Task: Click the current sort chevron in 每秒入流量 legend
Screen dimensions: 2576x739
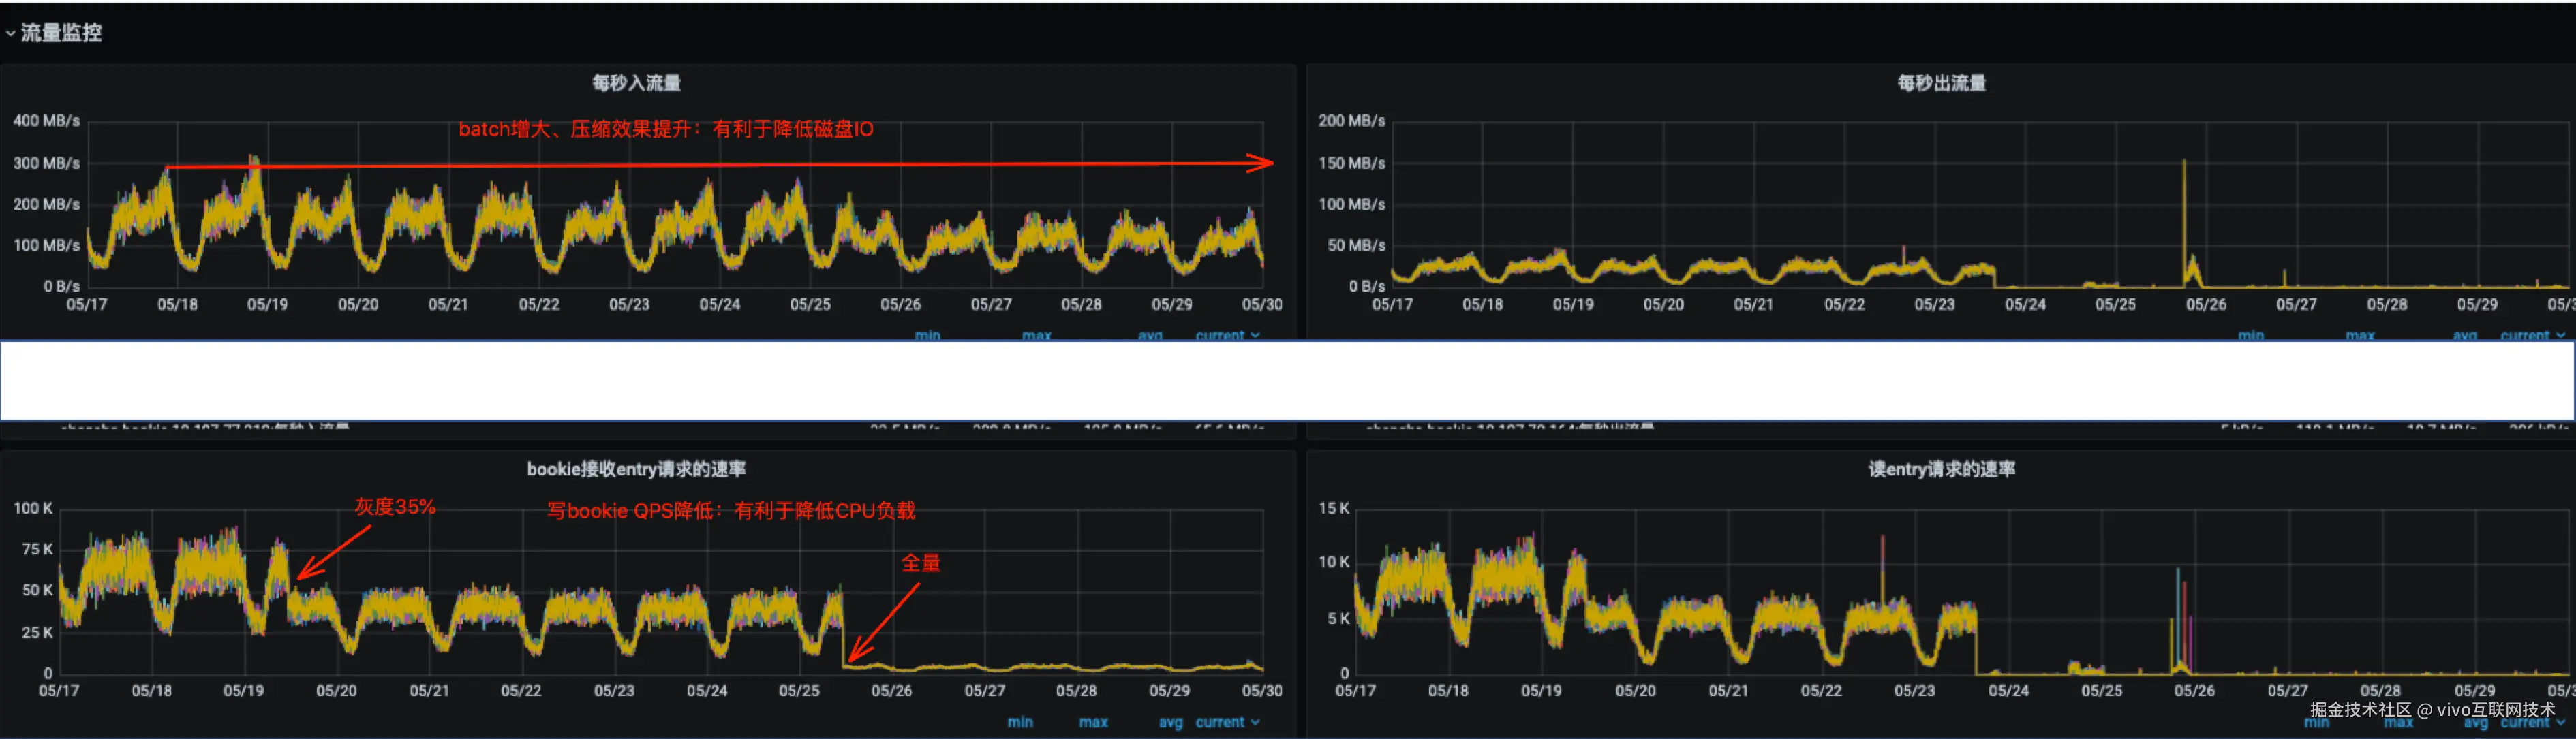Action: coord(1255,335)
